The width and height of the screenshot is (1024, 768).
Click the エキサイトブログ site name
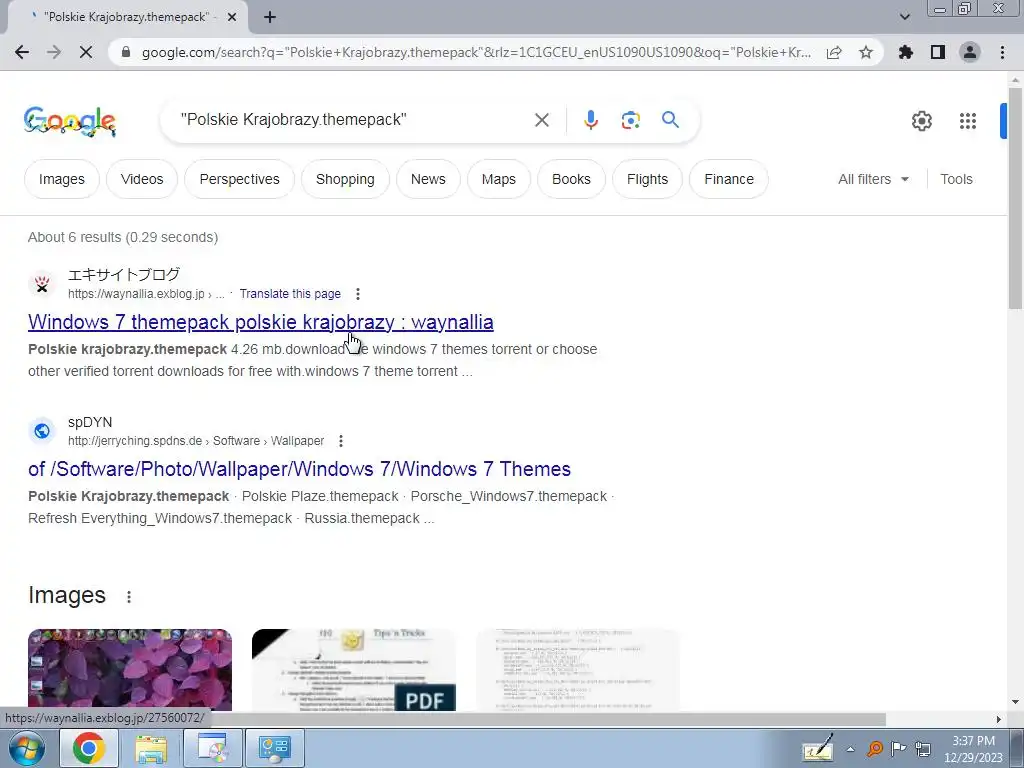click(123, 275)
